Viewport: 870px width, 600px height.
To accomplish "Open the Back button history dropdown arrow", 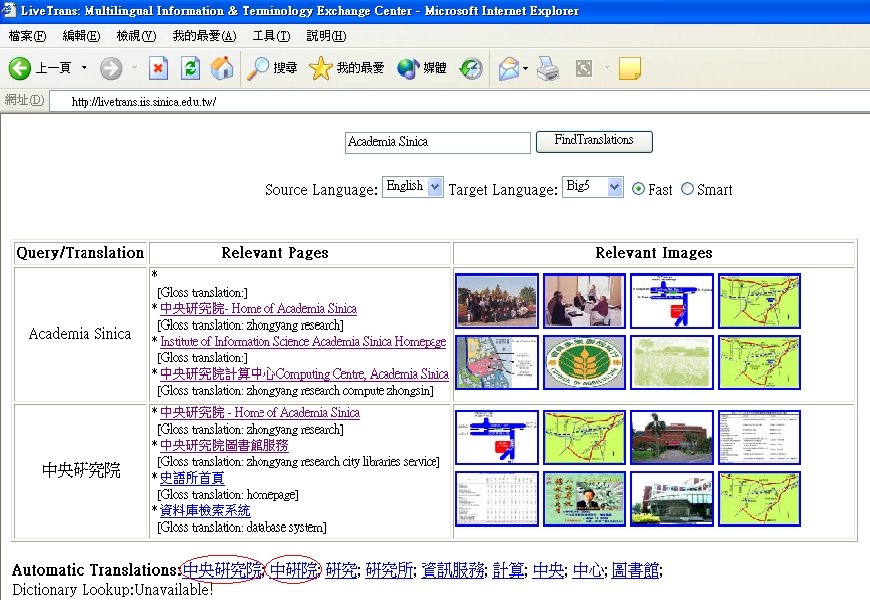I will click(84, 68).
